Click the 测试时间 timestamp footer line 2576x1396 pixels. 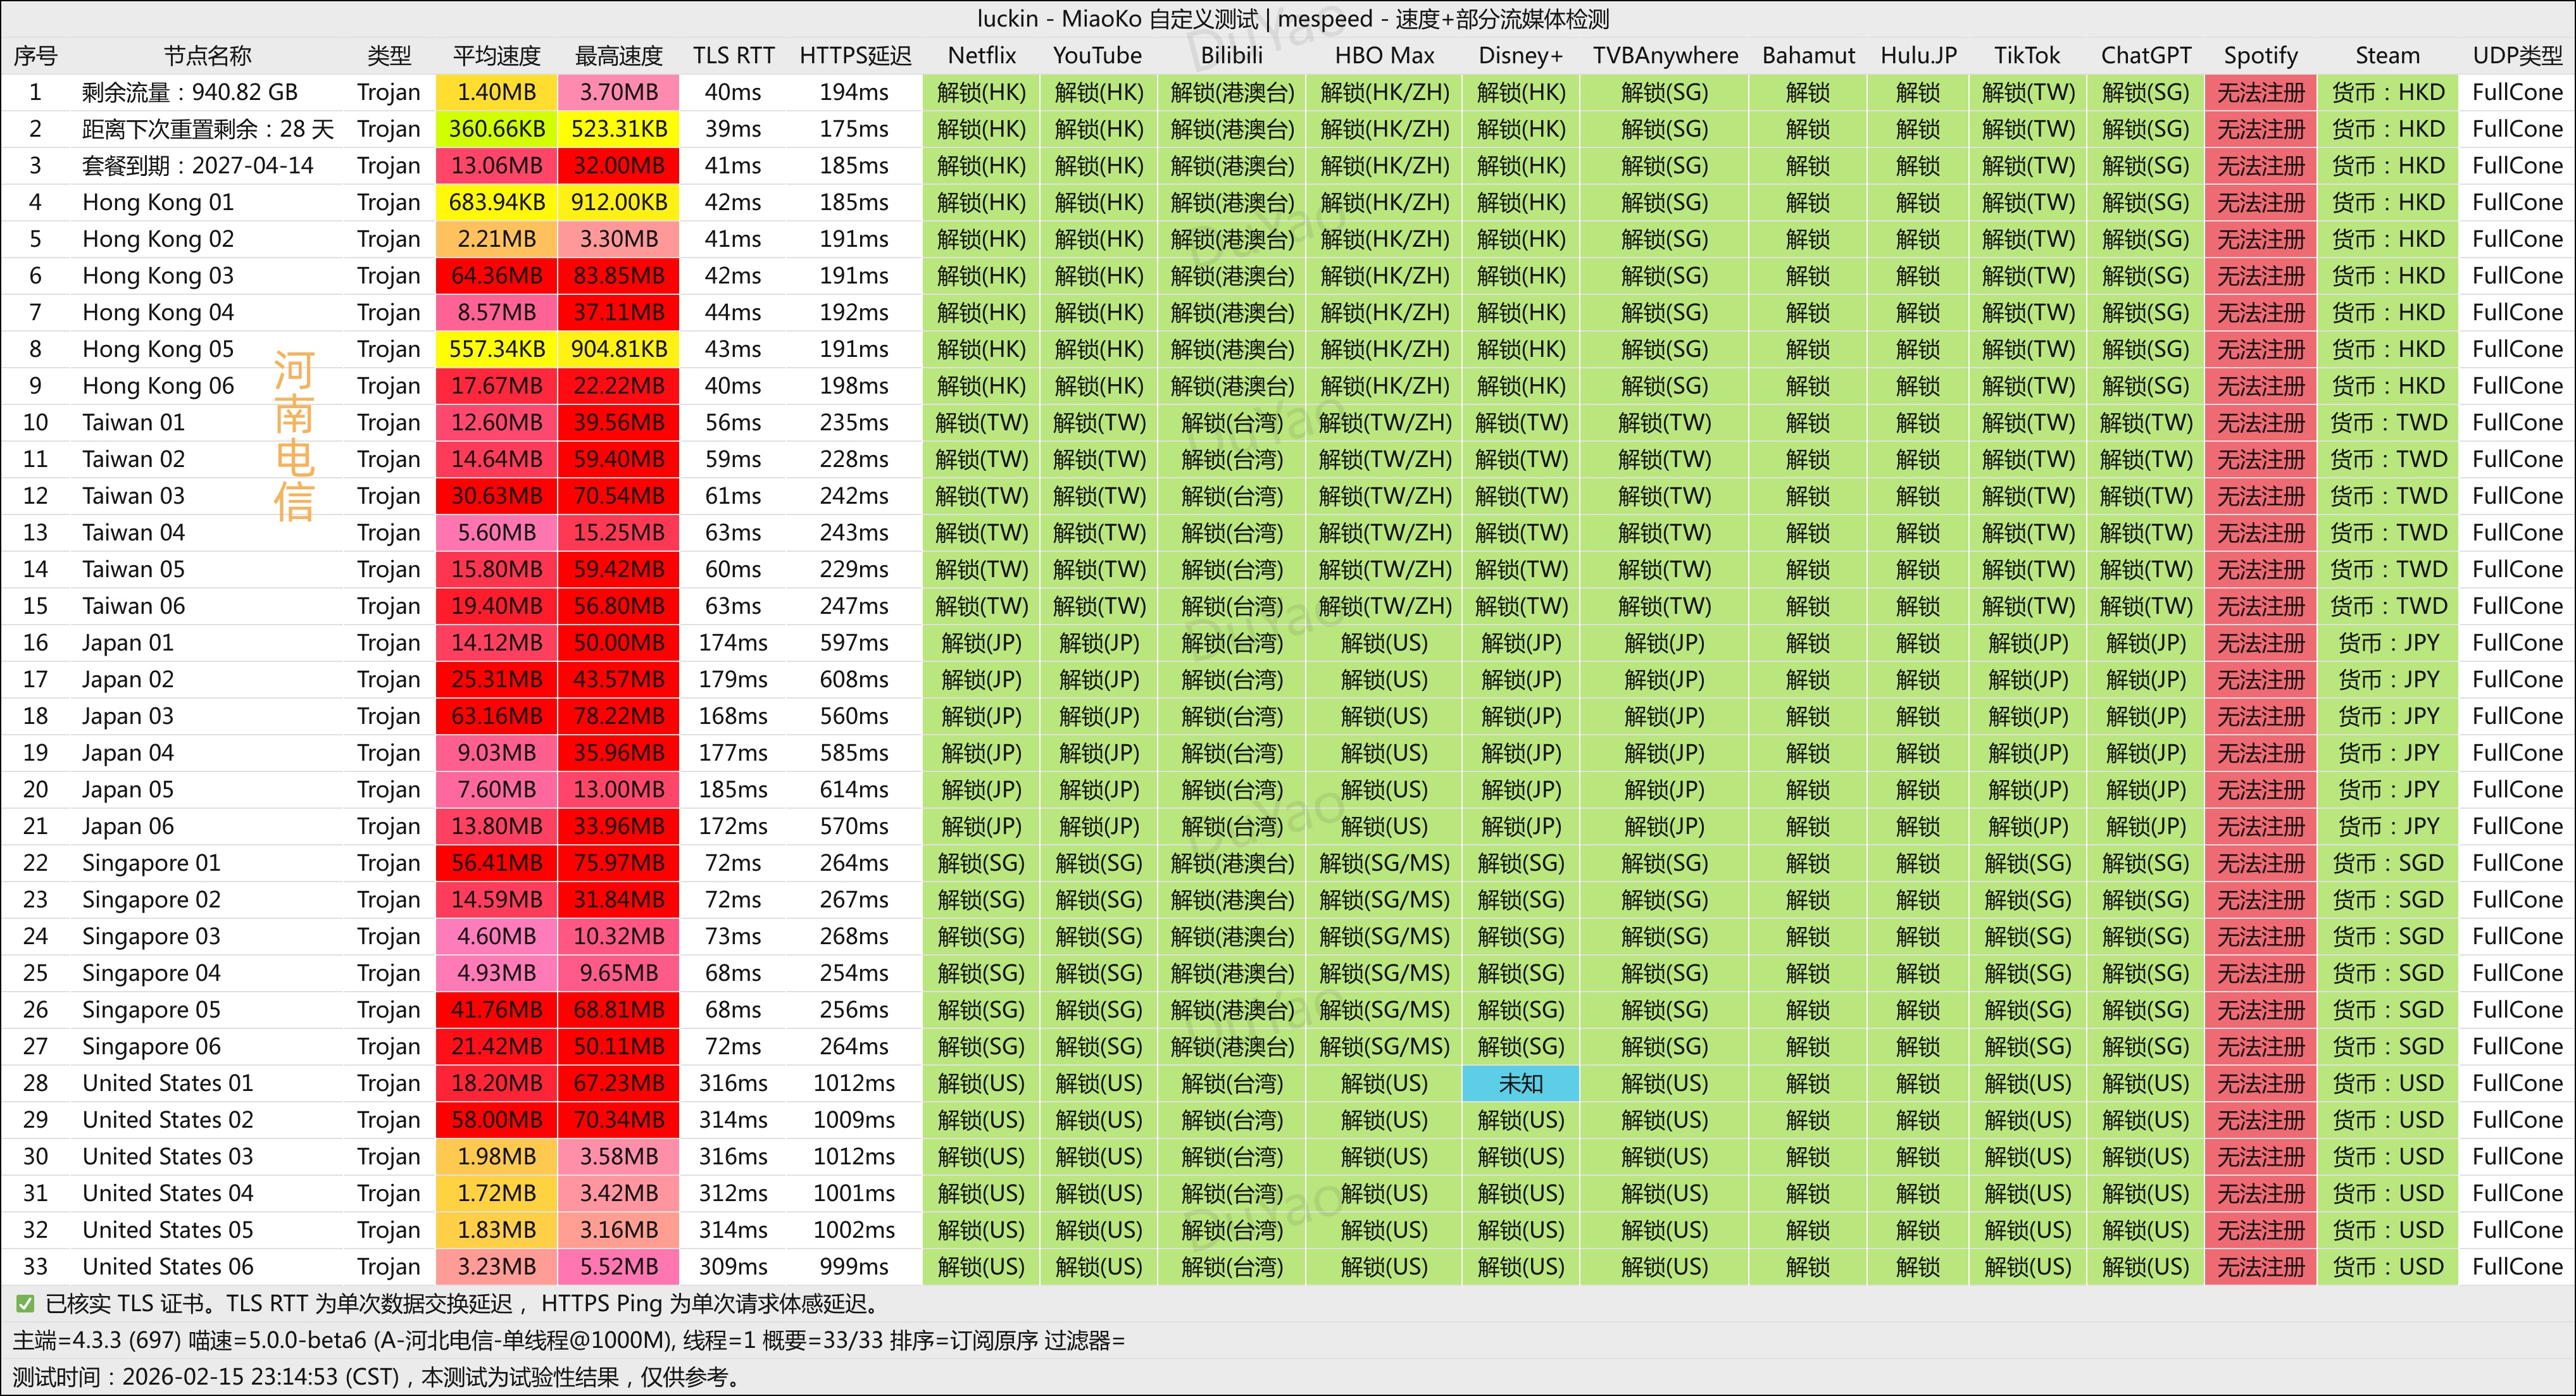coord(378,1377)
